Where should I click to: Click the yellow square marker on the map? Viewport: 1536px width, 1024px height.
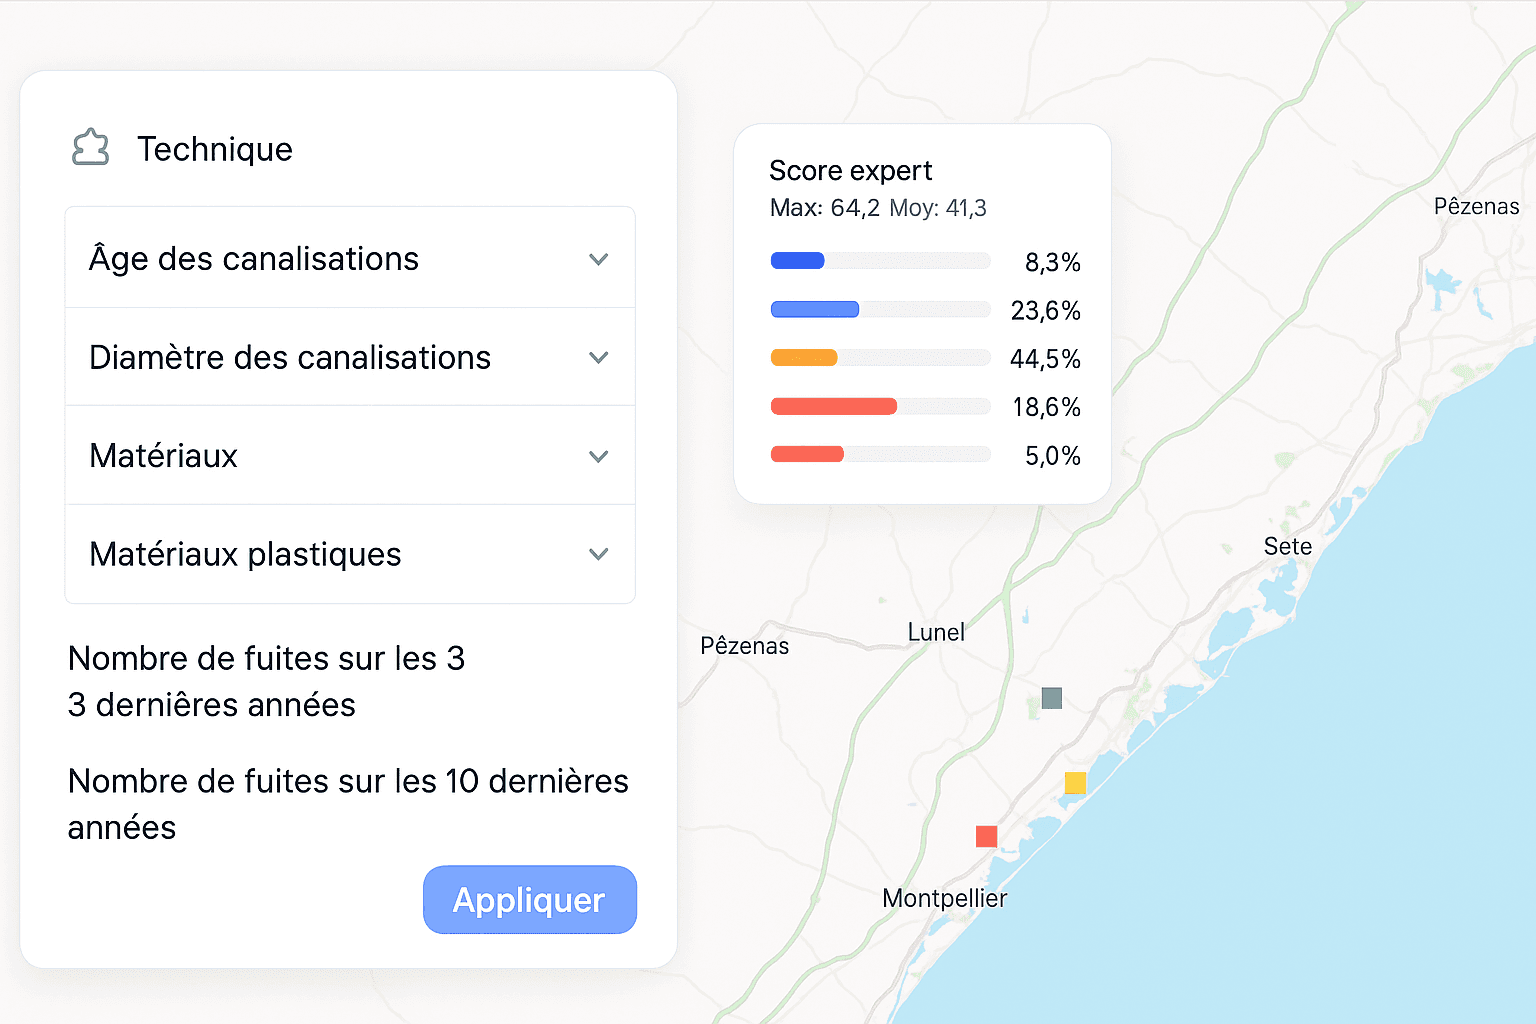1075,783
